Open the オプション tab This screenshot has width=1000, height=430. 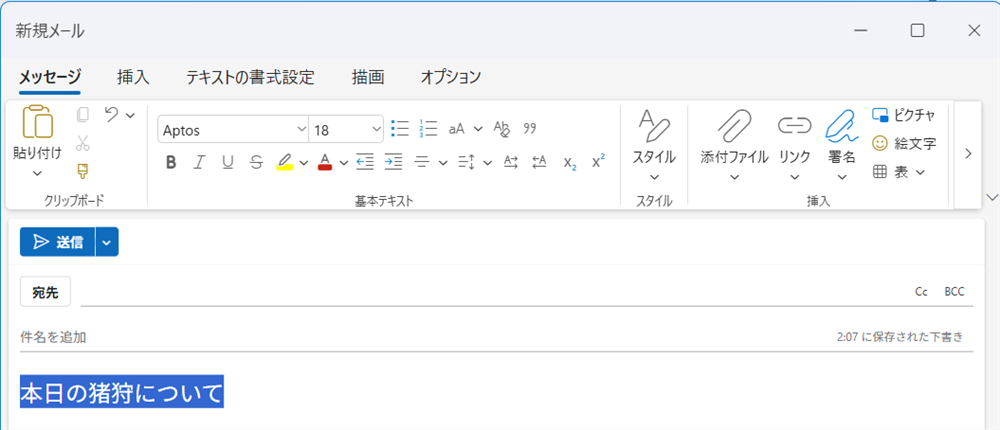click(x=451, y=77)
